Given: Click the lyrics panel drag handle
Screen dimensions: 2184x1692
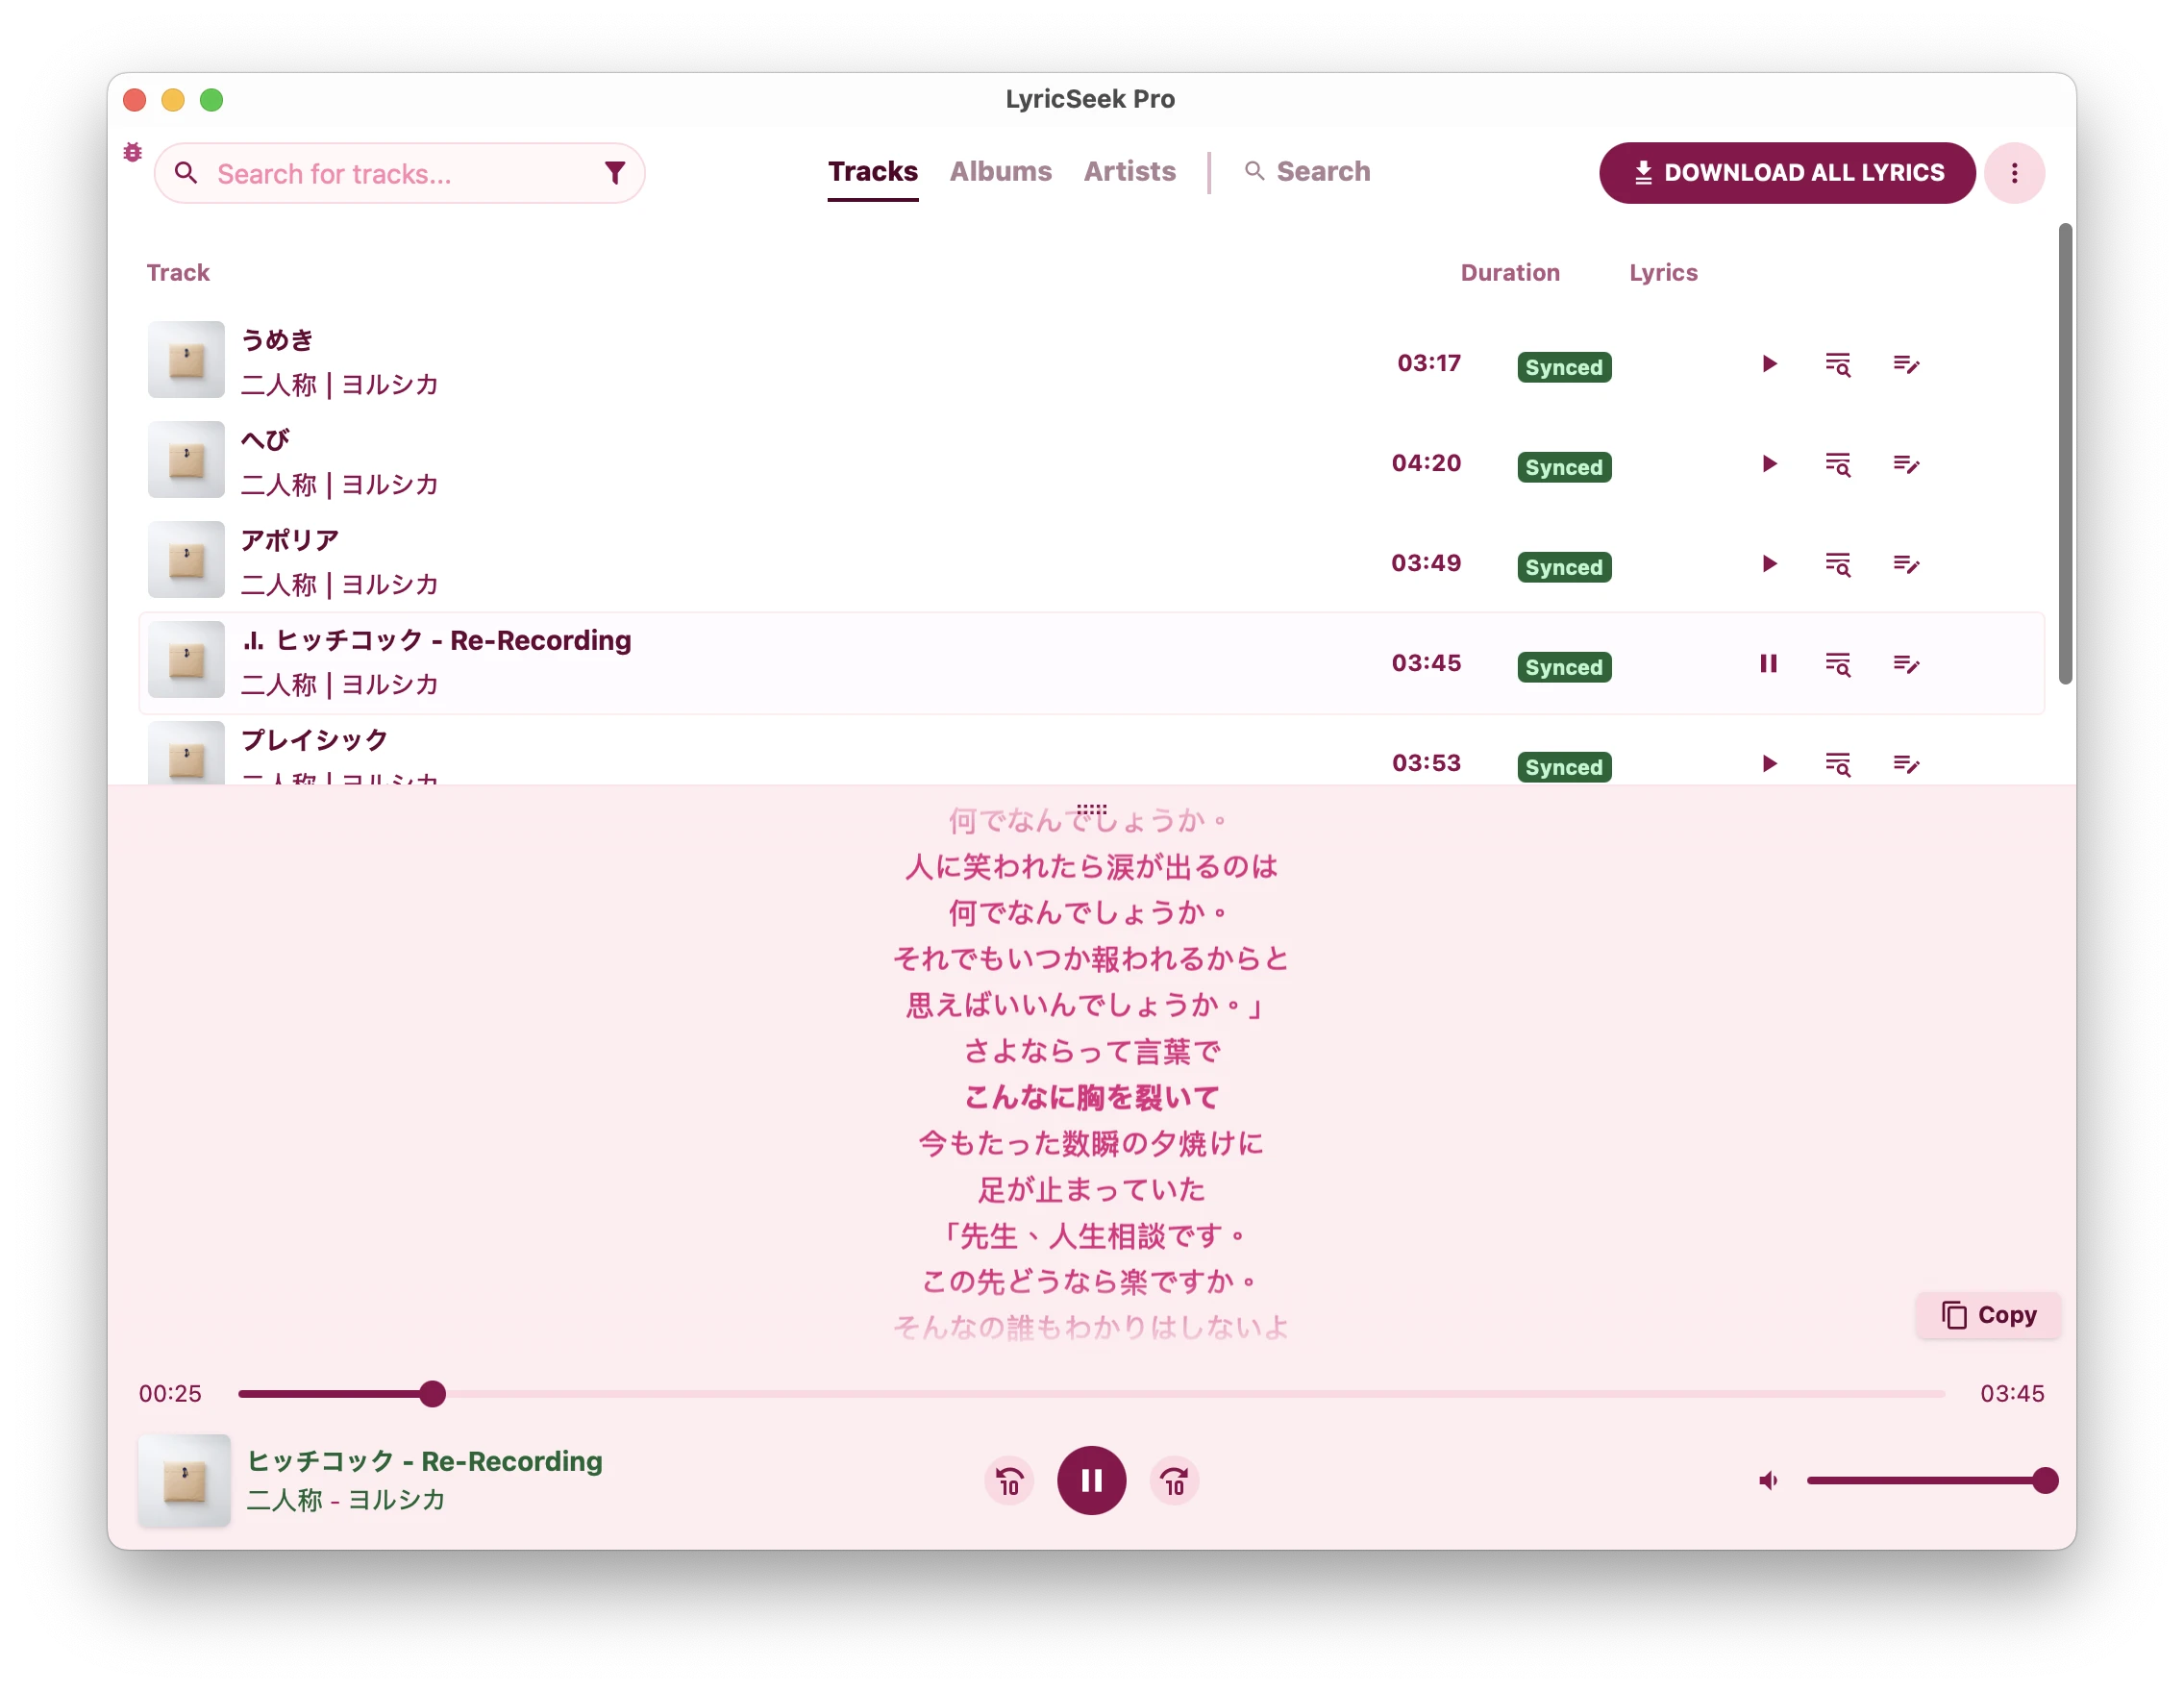Looking at the screenshot, I should pyautogui.click(x=1091, y=809).
